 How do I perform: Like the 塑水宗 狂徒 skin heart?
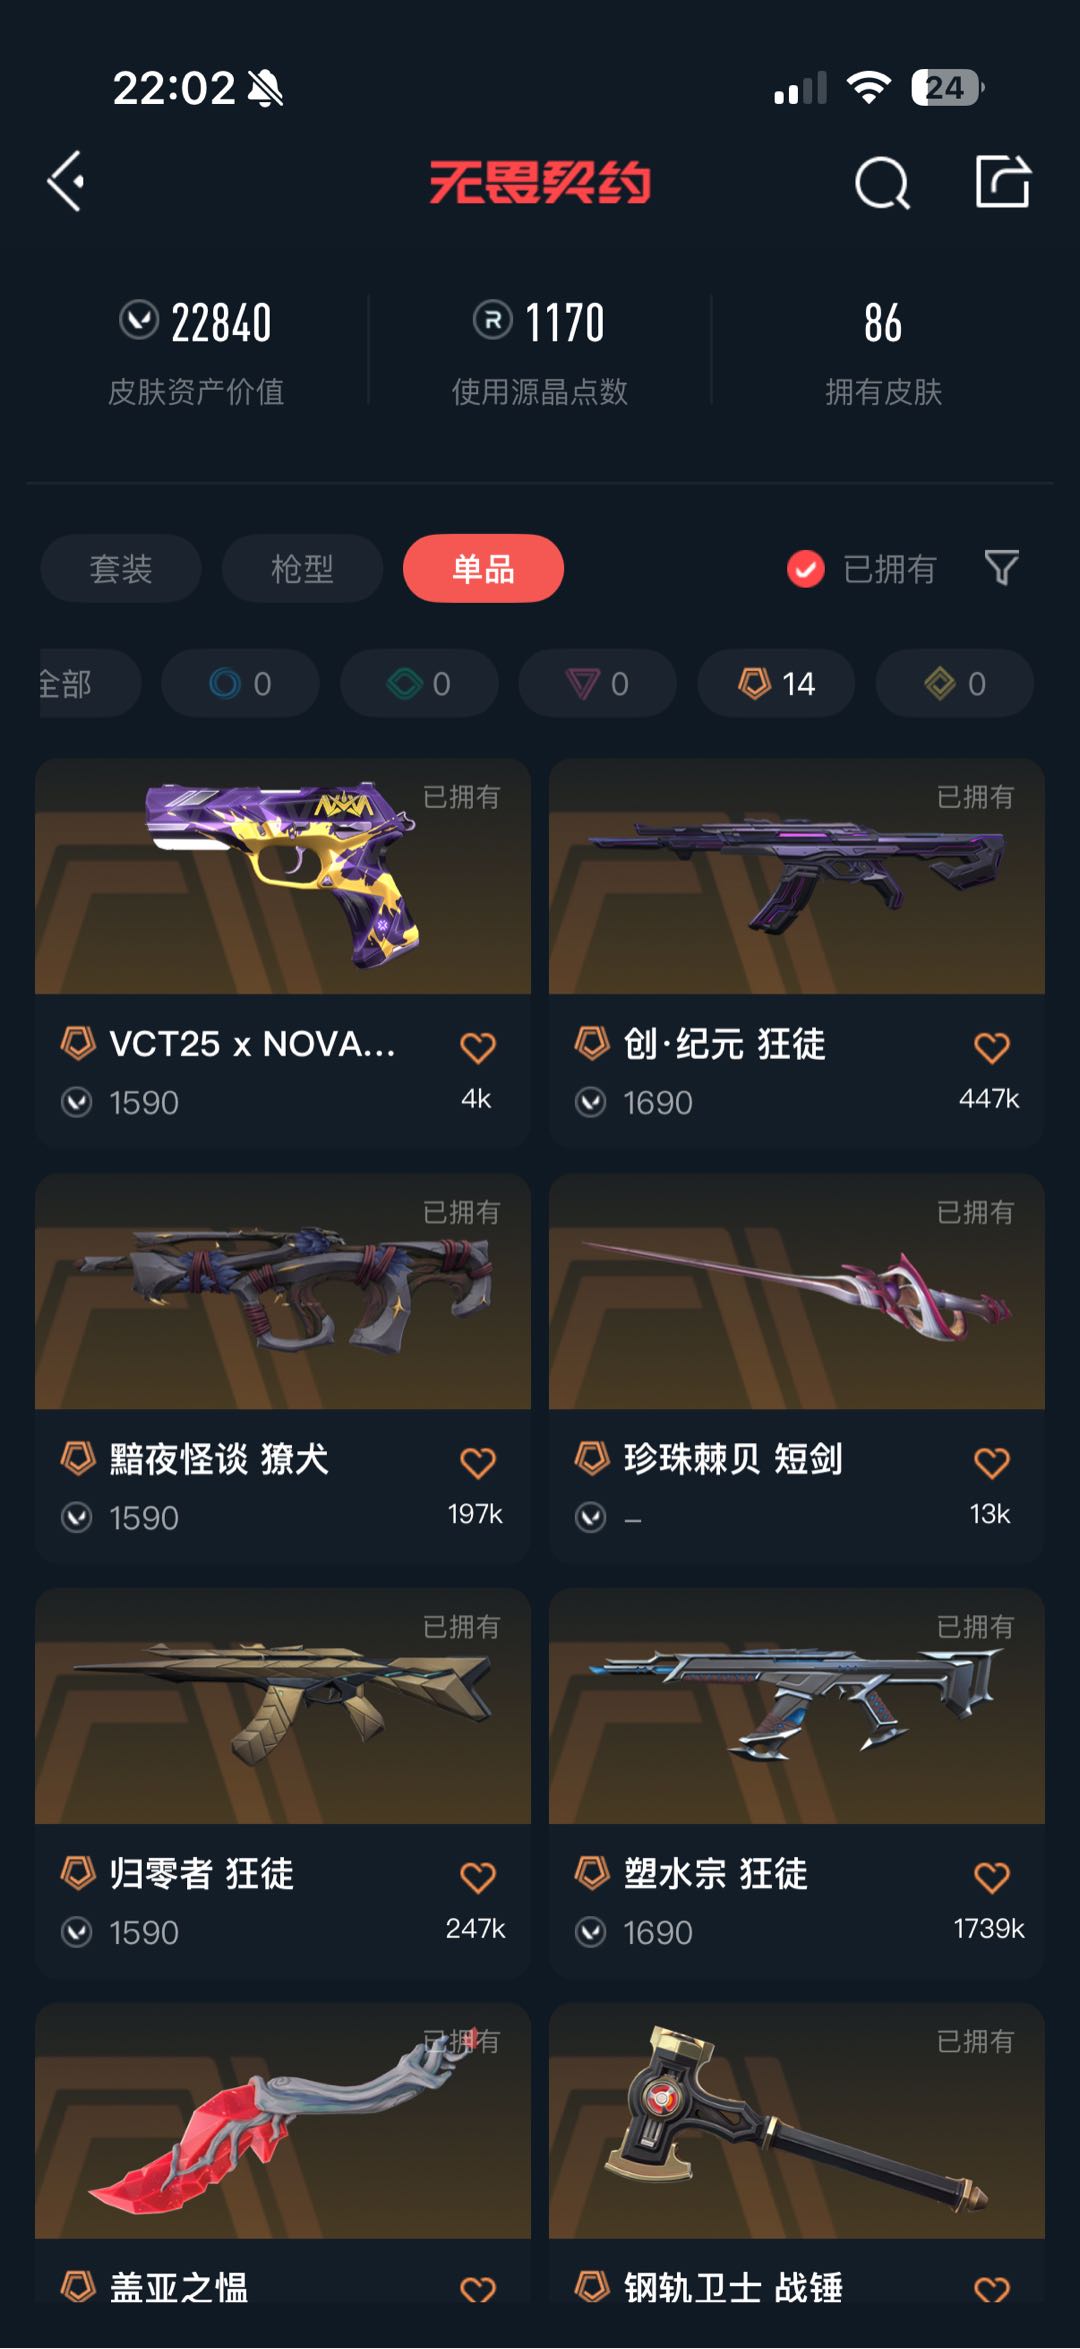(x=991, y=1877)
